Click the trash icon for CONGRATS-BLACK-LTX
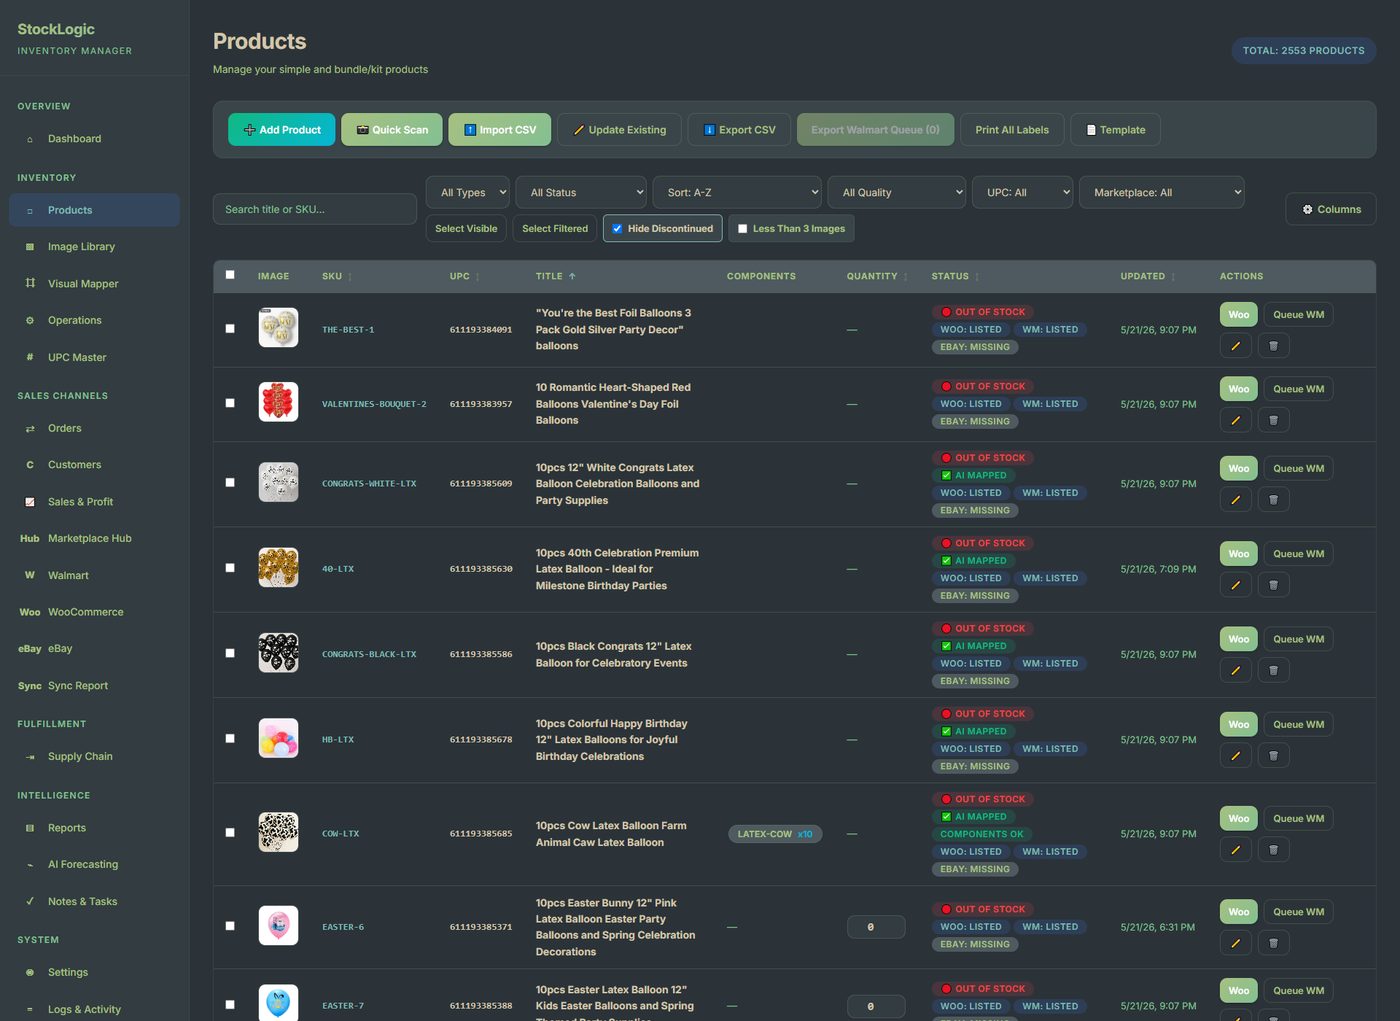1400x1021 pixels. click(1273, 670)
